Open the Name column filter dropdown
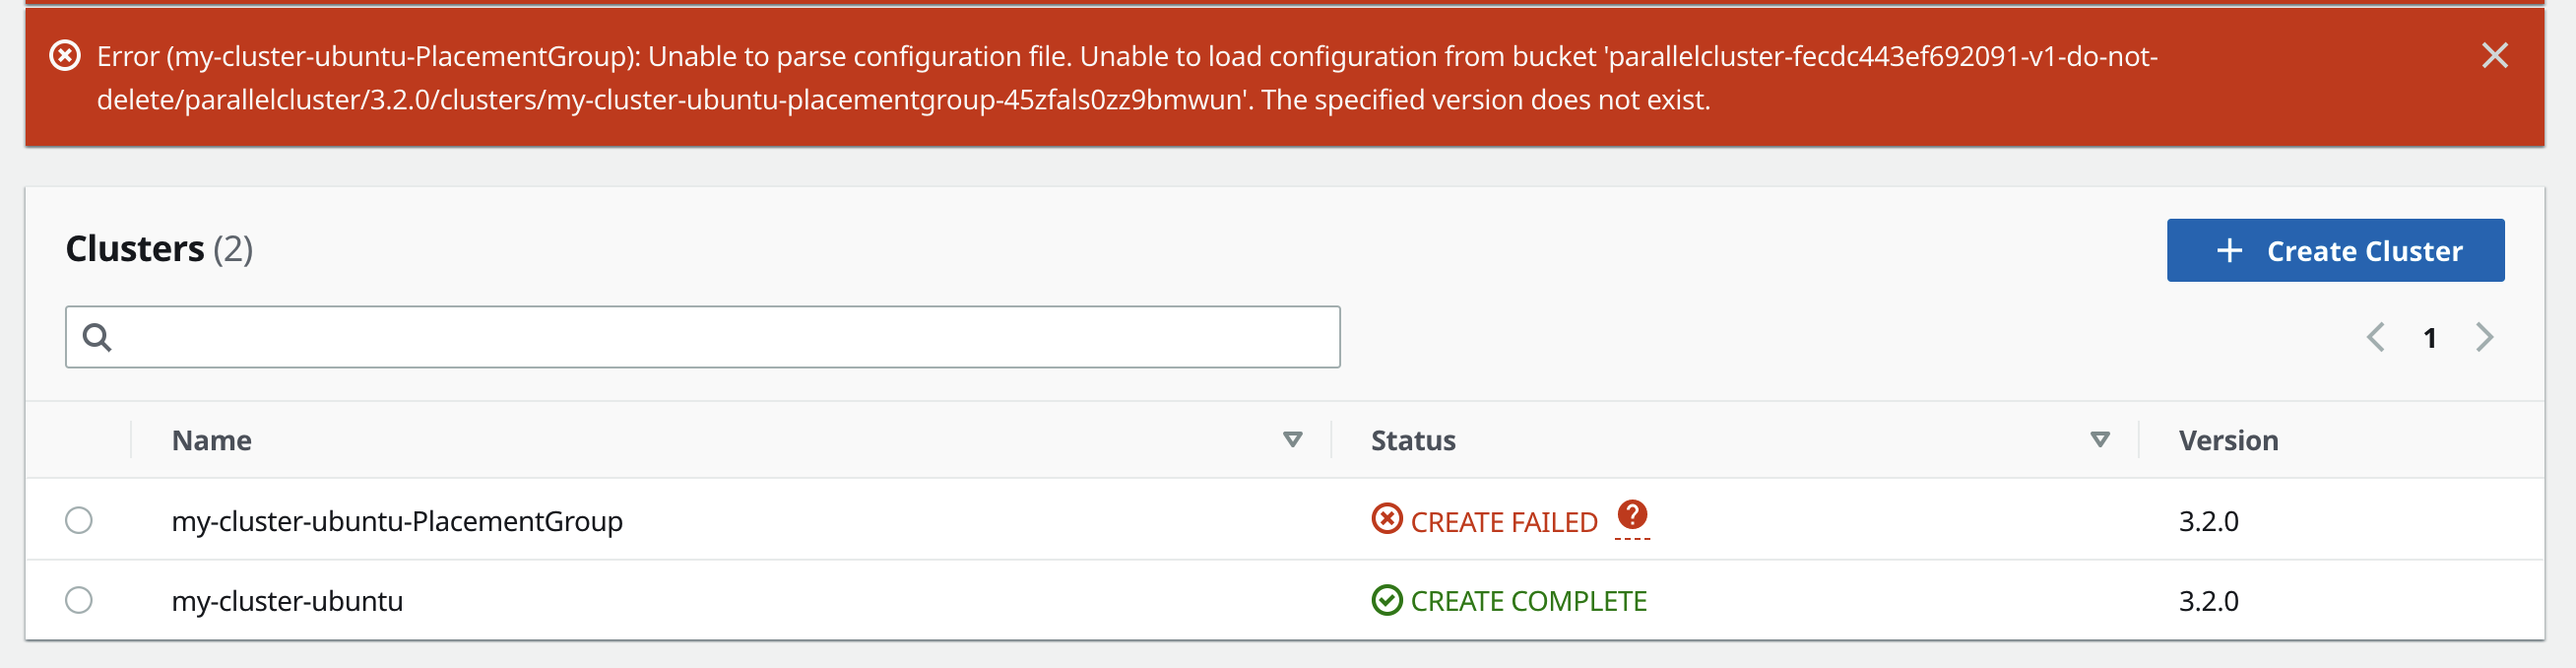 (1293, 439)
